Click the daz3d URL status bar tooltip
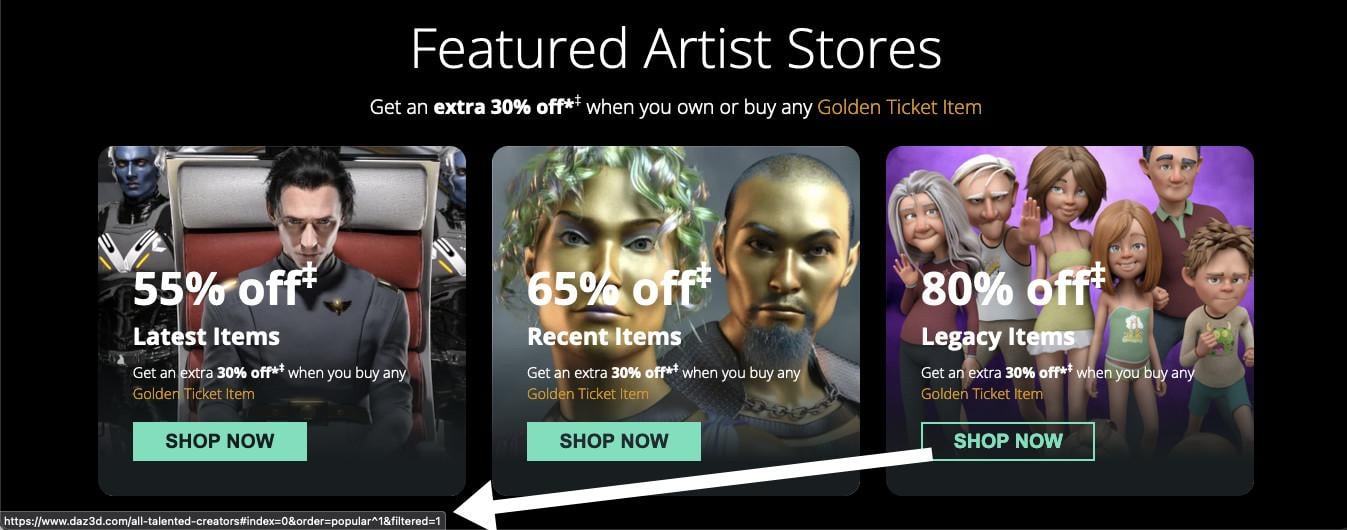The height and width of the screenshot is (530, 1347). (224, 521)
